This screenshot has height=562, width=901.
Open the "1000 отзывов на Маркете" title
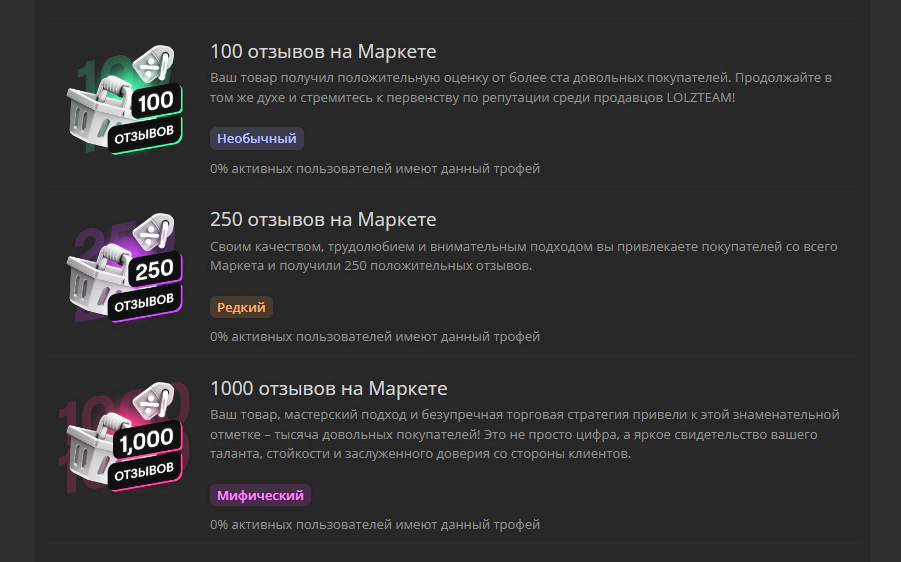coord(328,388)
